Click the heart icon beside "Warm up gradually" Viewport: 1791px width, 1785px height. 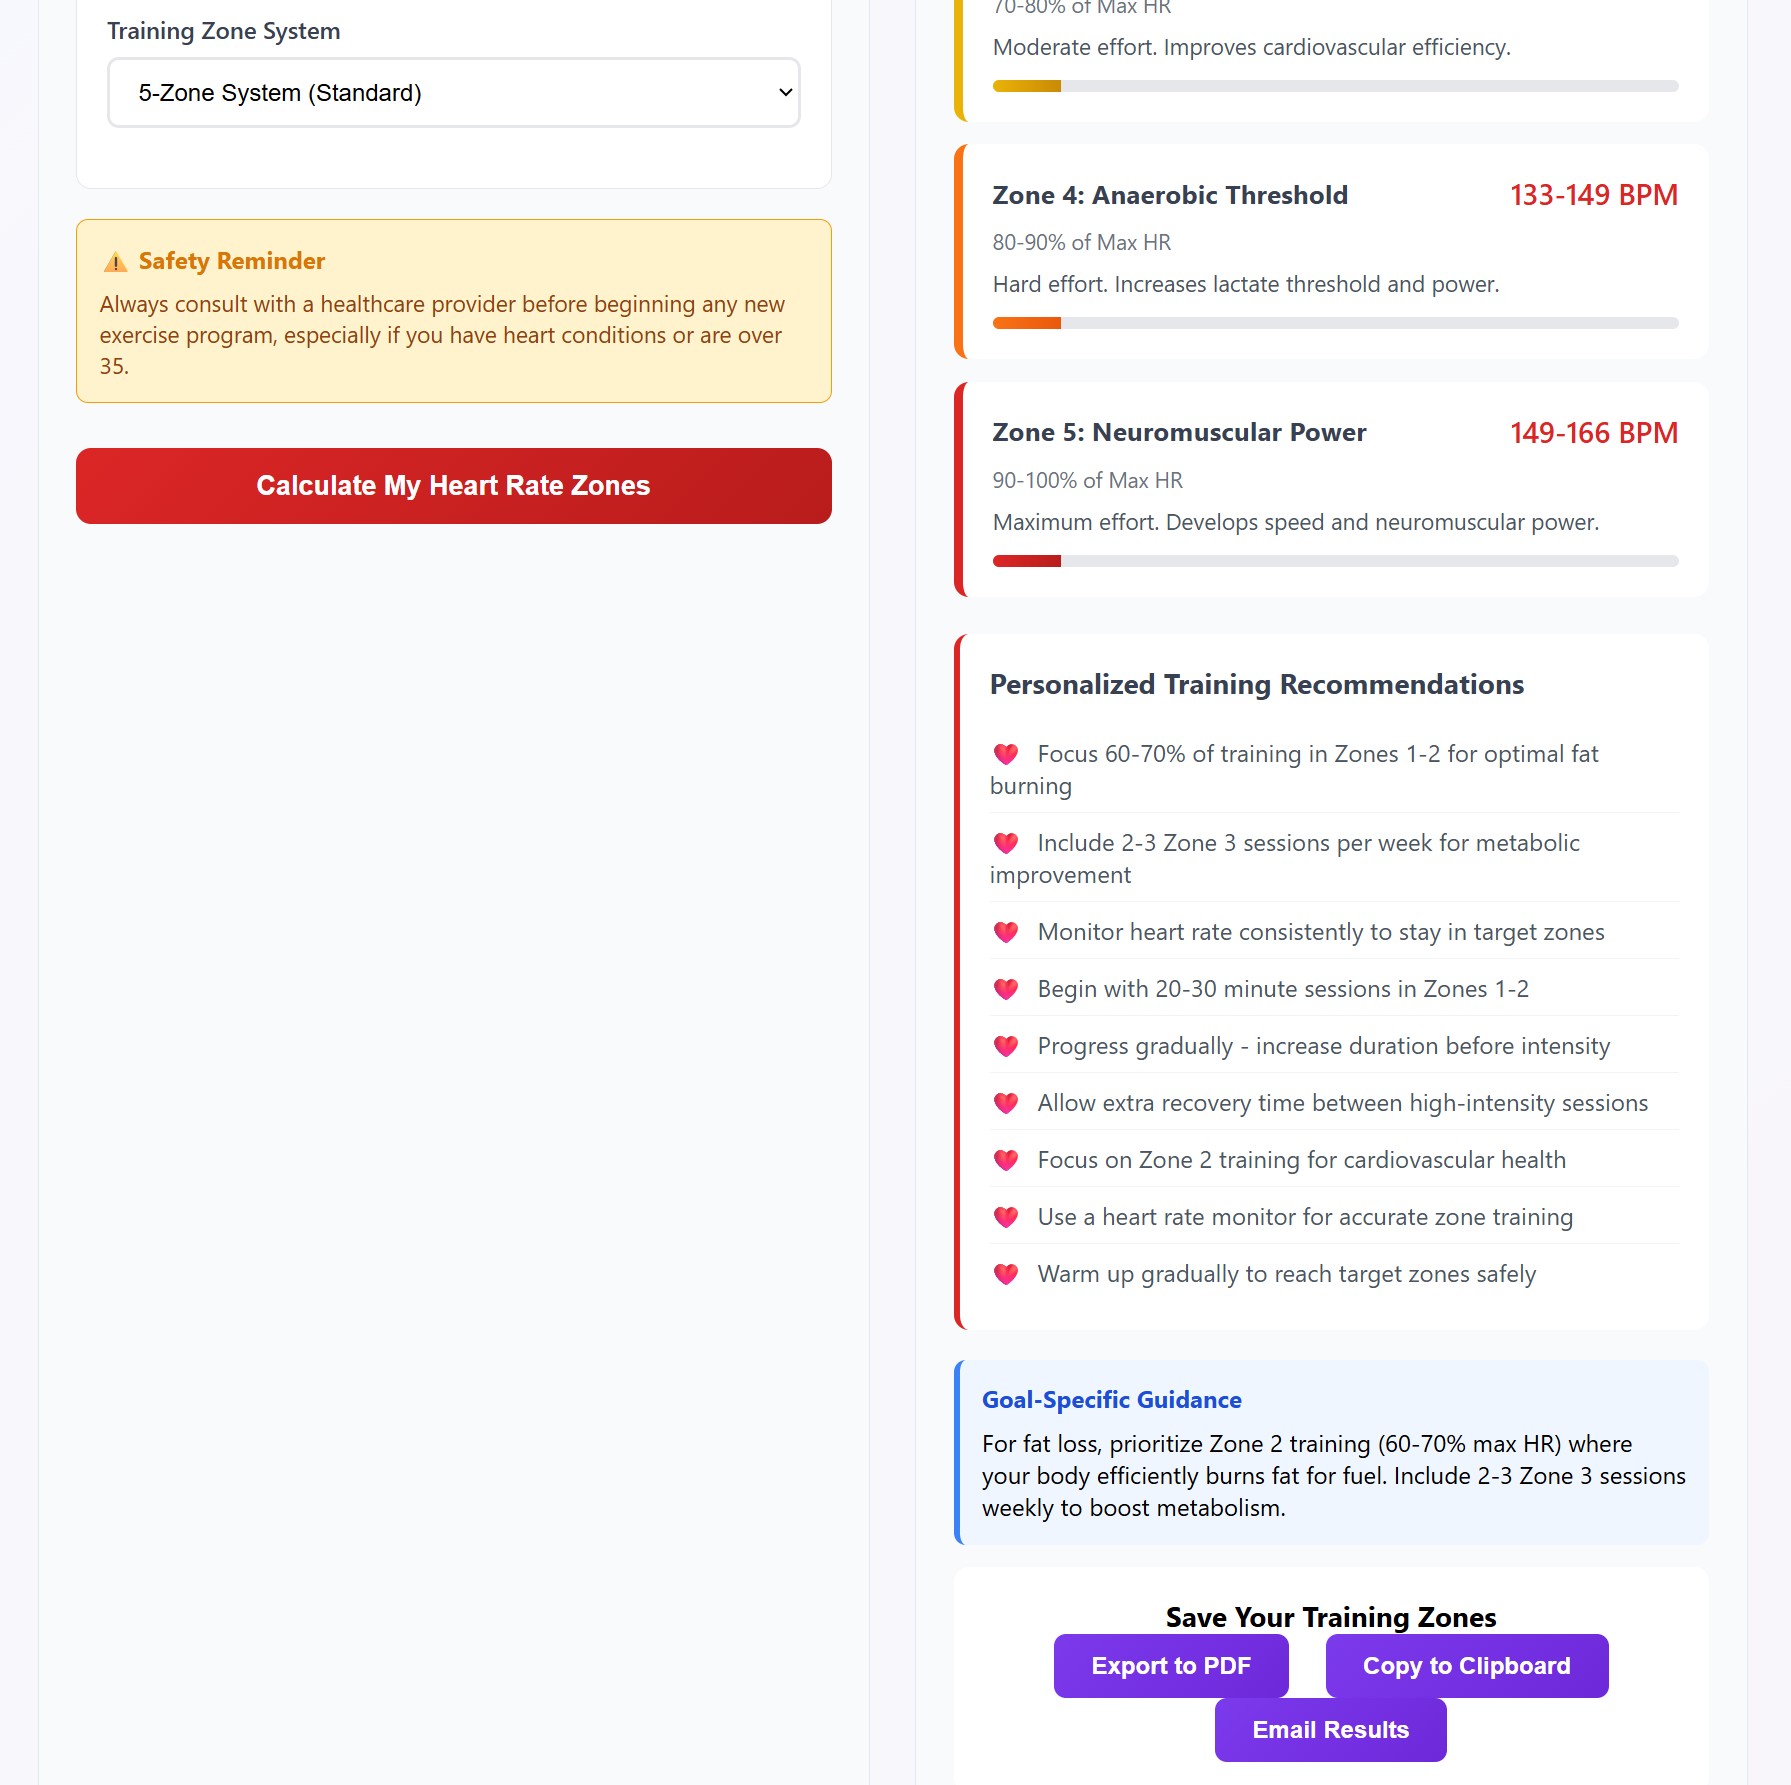1006,1274
